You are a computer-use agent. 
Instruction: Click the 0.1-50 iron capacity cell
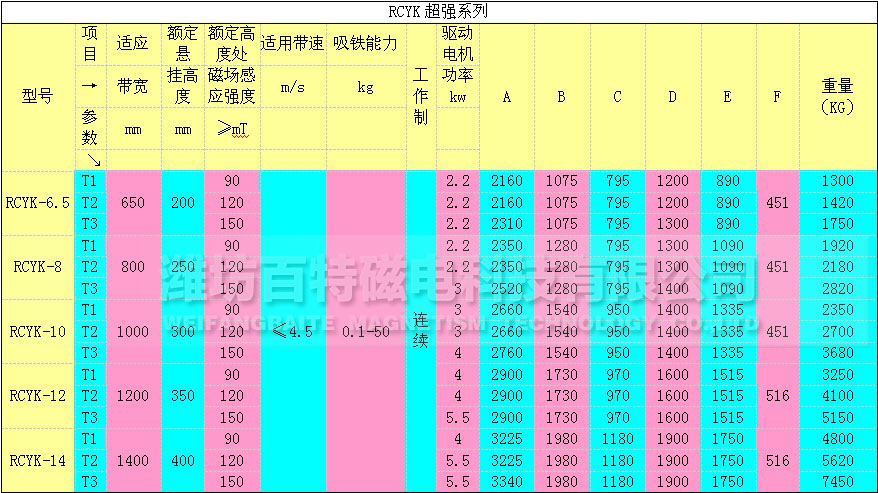click(365, 331)
